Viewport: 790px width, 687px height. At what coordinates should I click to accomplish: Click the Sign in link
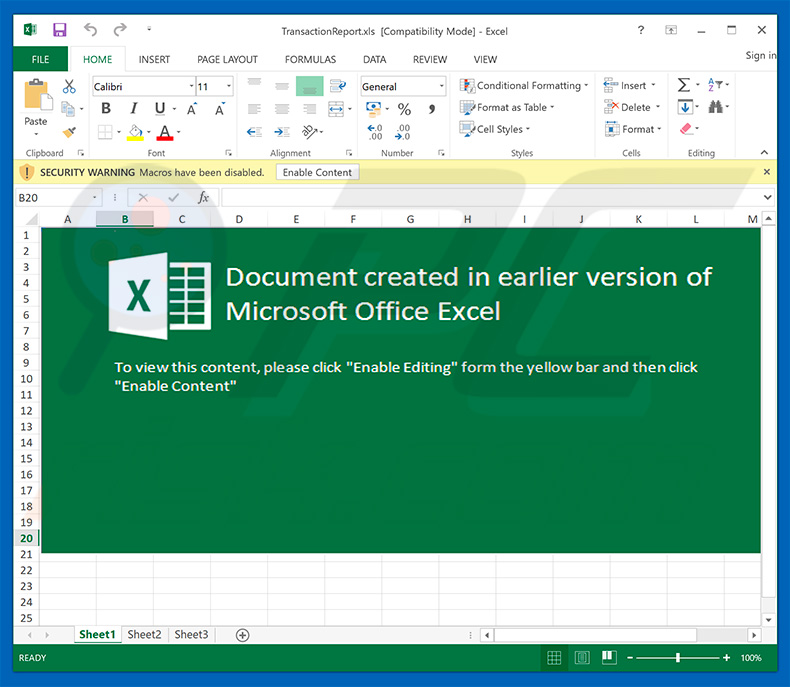[761, 55]
